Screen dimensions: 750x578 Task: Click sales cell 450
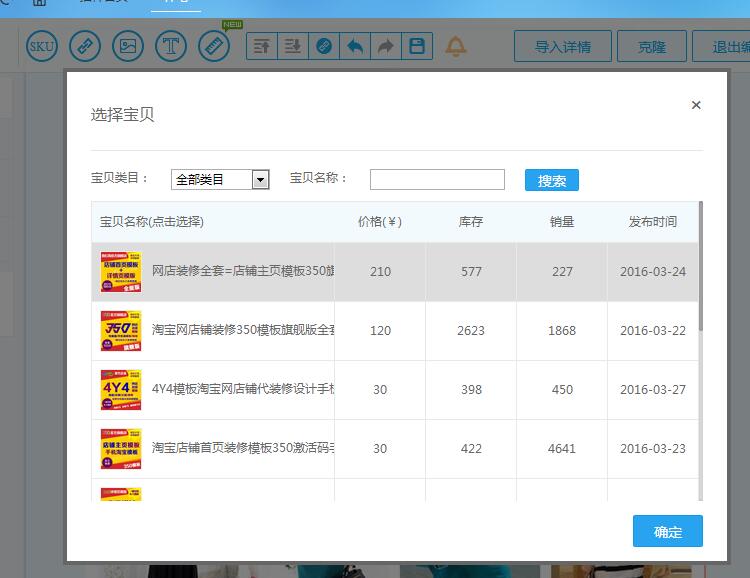[x=562, y=389]
